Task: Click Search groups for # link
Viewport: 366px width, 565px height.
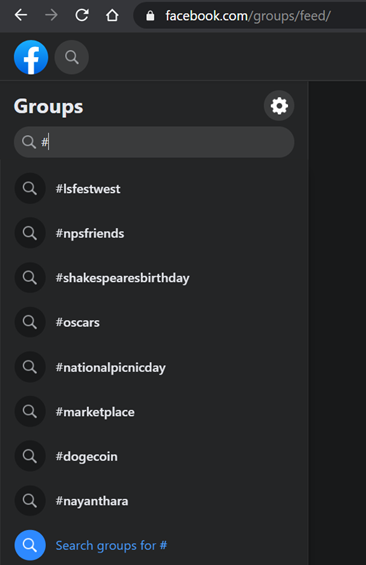Action: (x=111, y=546)
